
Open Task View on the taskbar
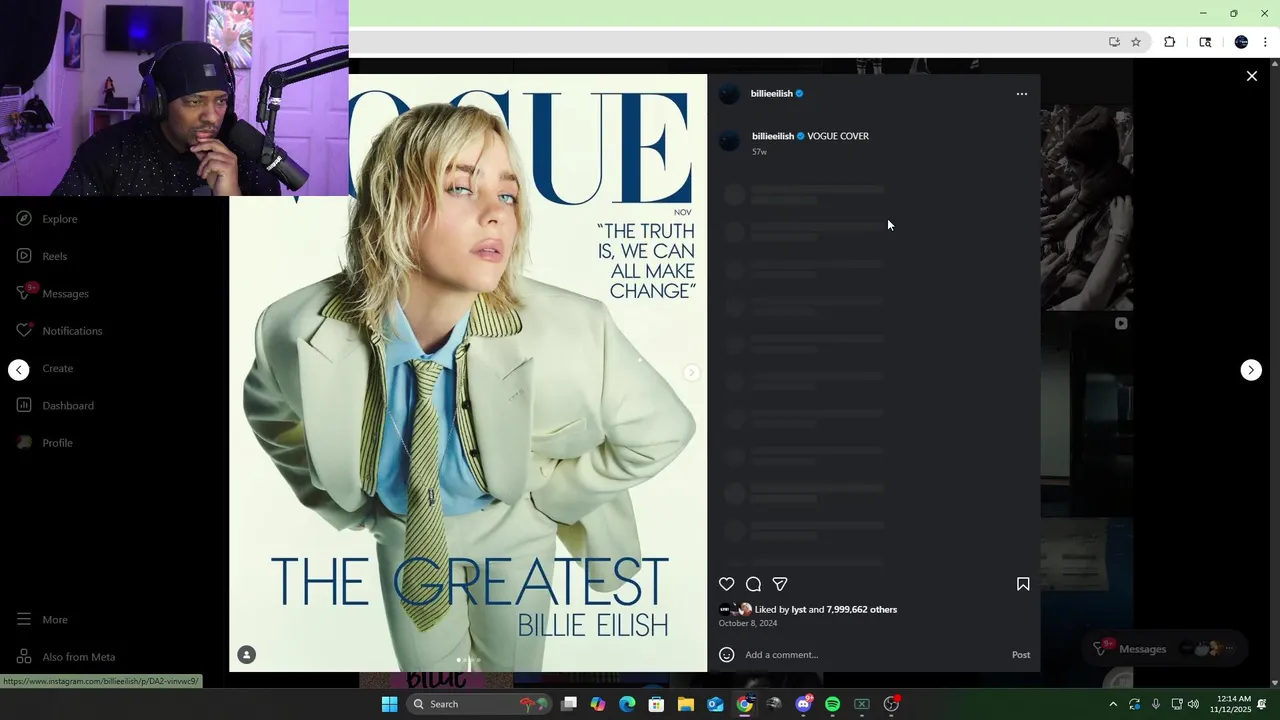pos(569,704)
